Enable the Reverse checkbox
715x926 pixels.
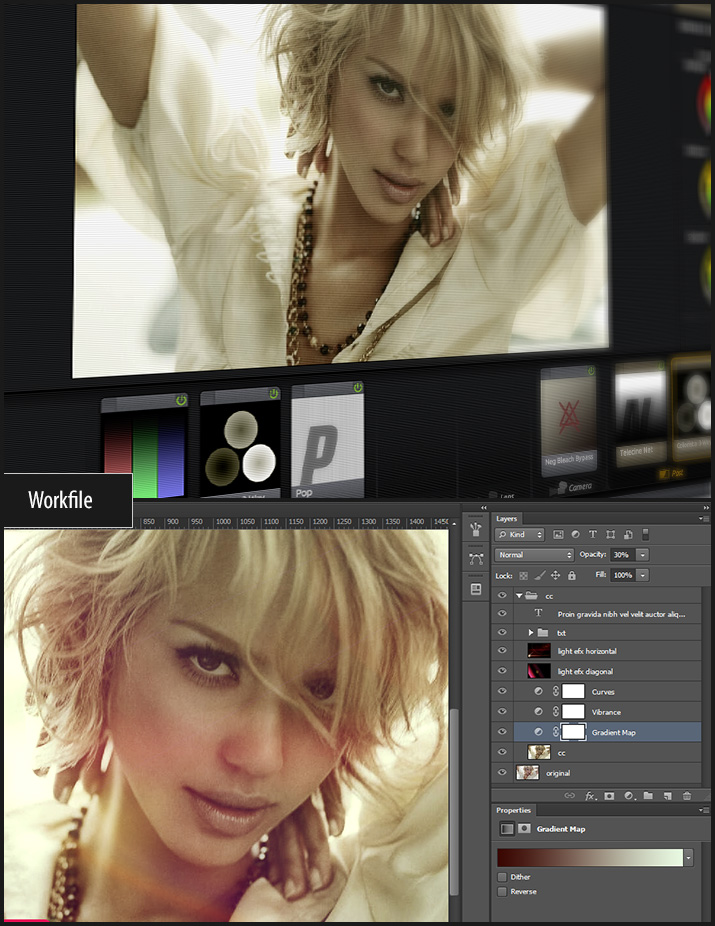coord(502,891)
